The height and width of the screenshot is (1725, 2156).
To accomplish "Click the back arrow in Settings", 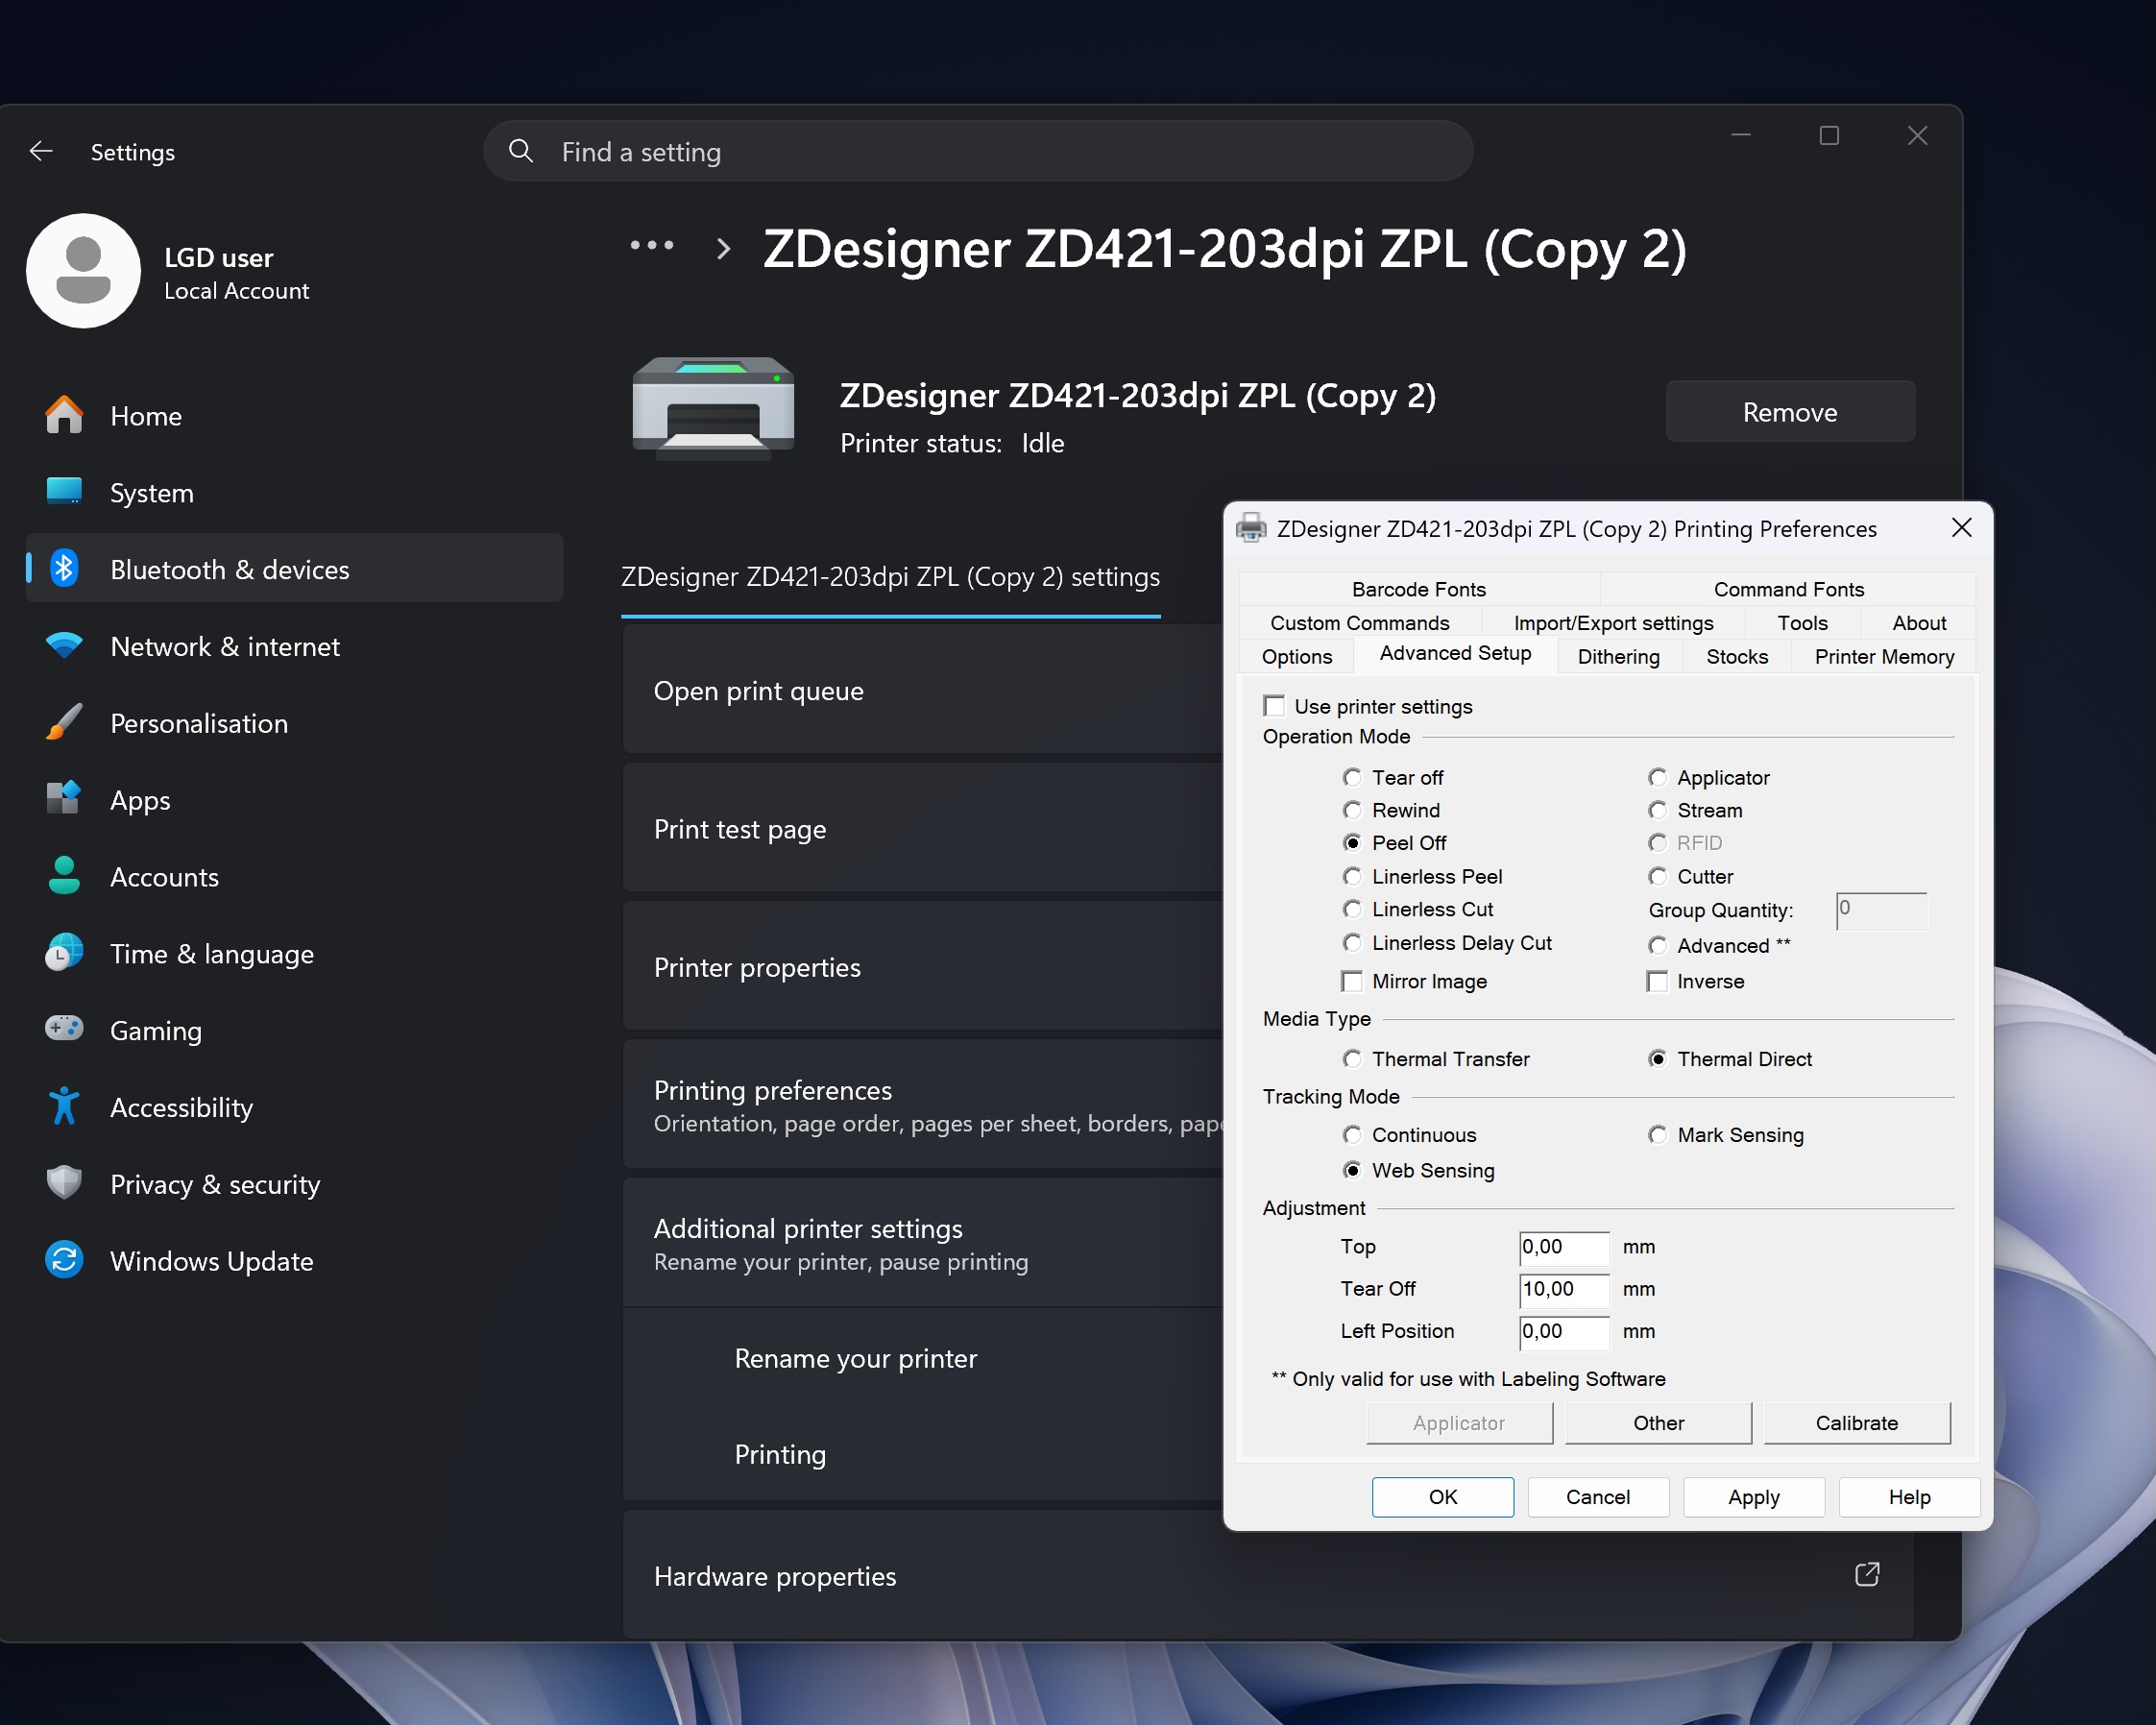I will (41, 151).
